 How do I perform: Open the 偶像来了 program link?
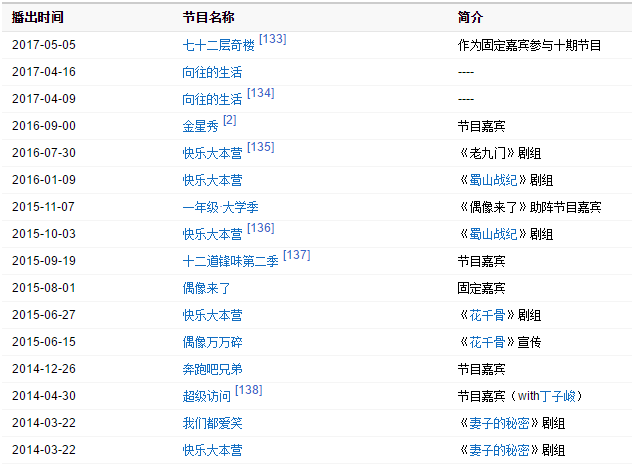coord(206,288)
